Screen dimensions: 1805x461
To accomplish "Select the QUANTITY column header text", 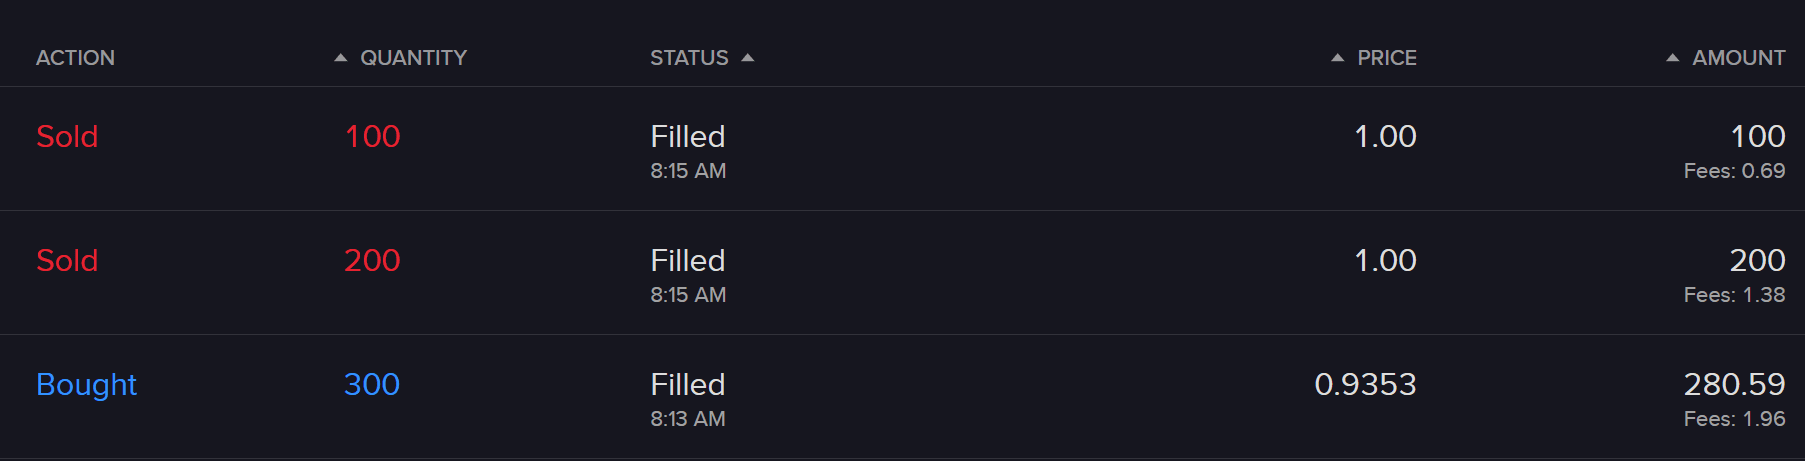I will pyautogui.click(x=413, y=58).
